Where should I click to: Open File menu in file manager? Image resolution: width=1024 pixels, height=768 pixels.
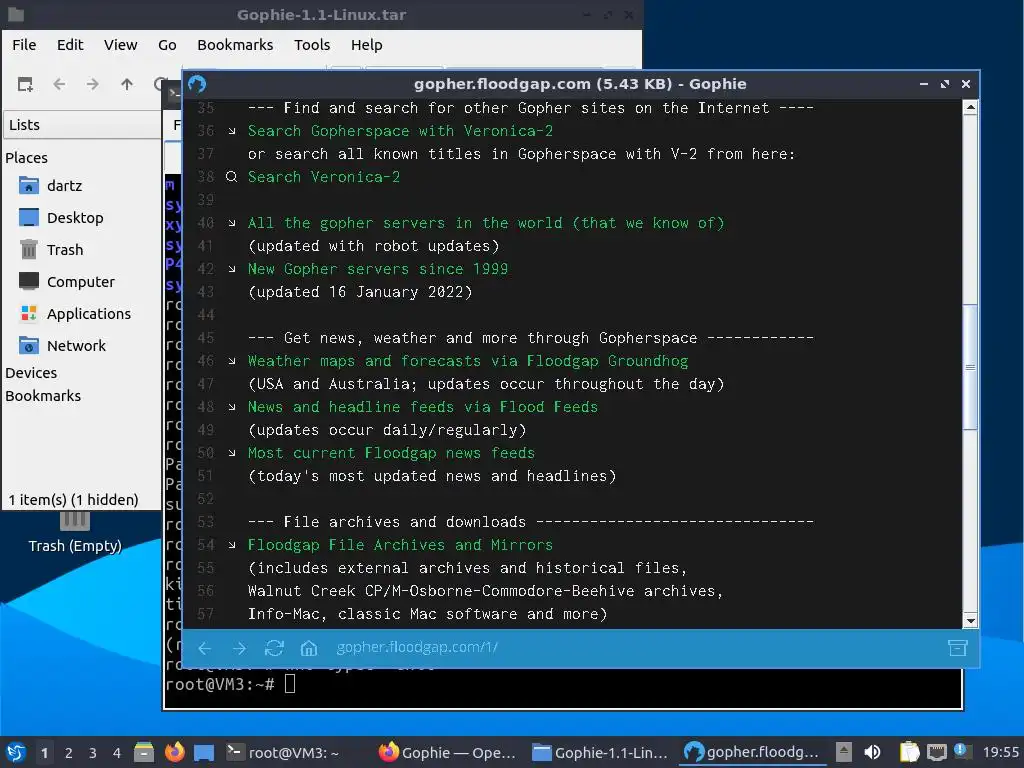coord(24,45)
